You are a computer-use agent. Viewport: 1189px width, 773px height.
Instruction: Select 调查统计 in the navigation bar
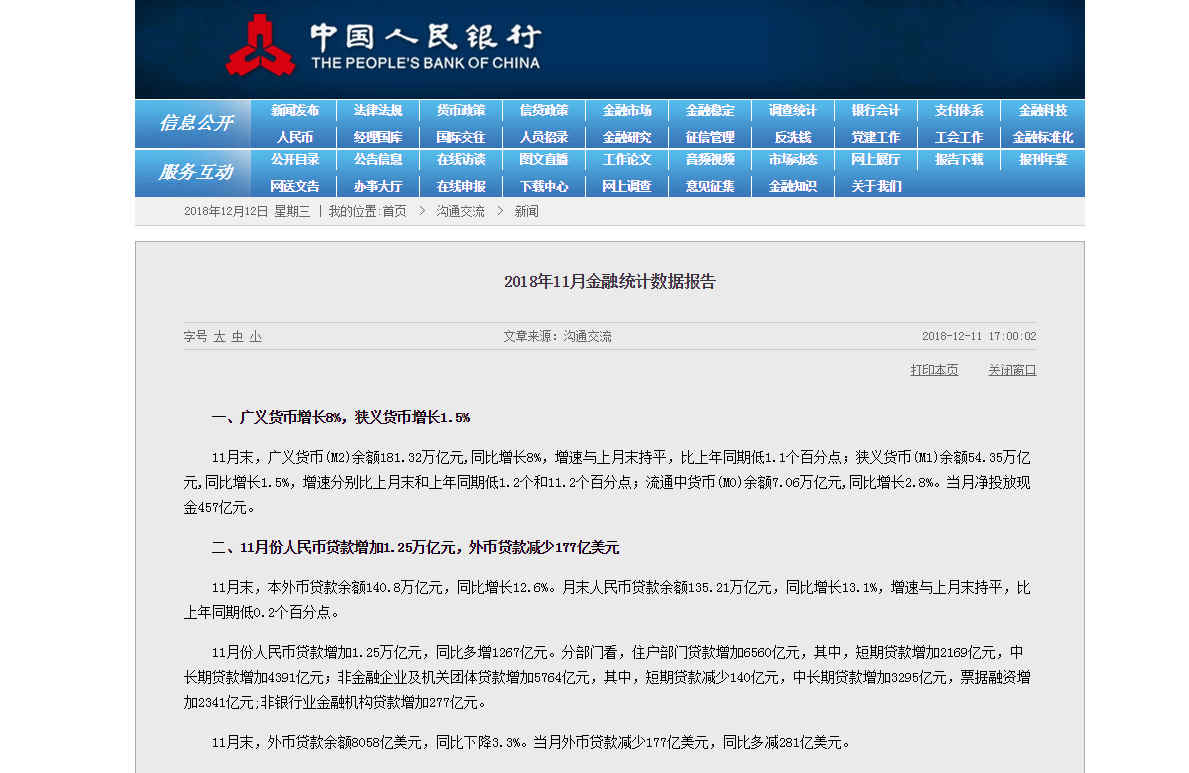point(793,111)
